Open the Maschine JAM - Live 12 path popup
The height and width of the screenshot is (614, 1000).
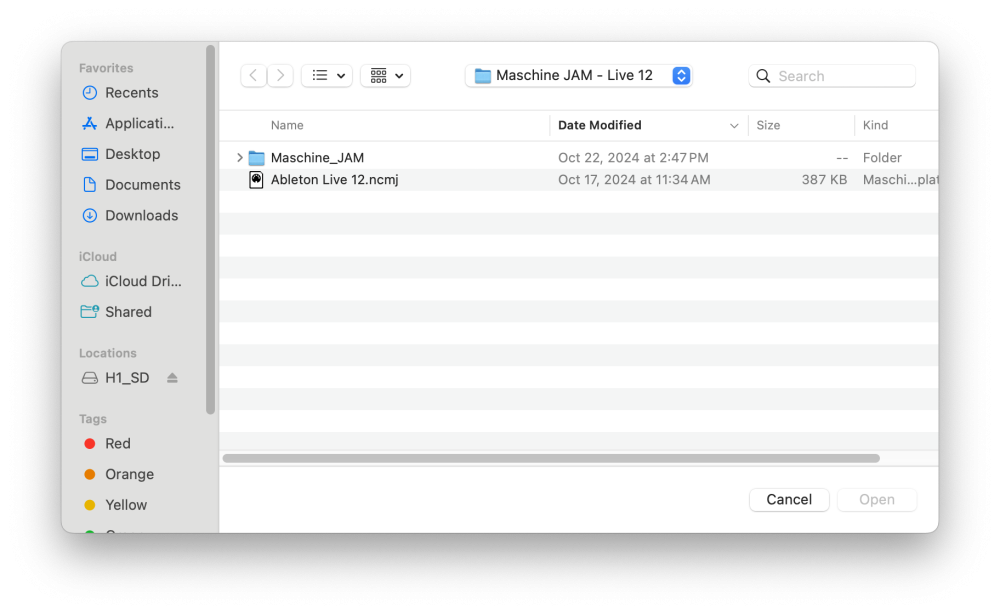pyautogui.click(x=579, y=76)
